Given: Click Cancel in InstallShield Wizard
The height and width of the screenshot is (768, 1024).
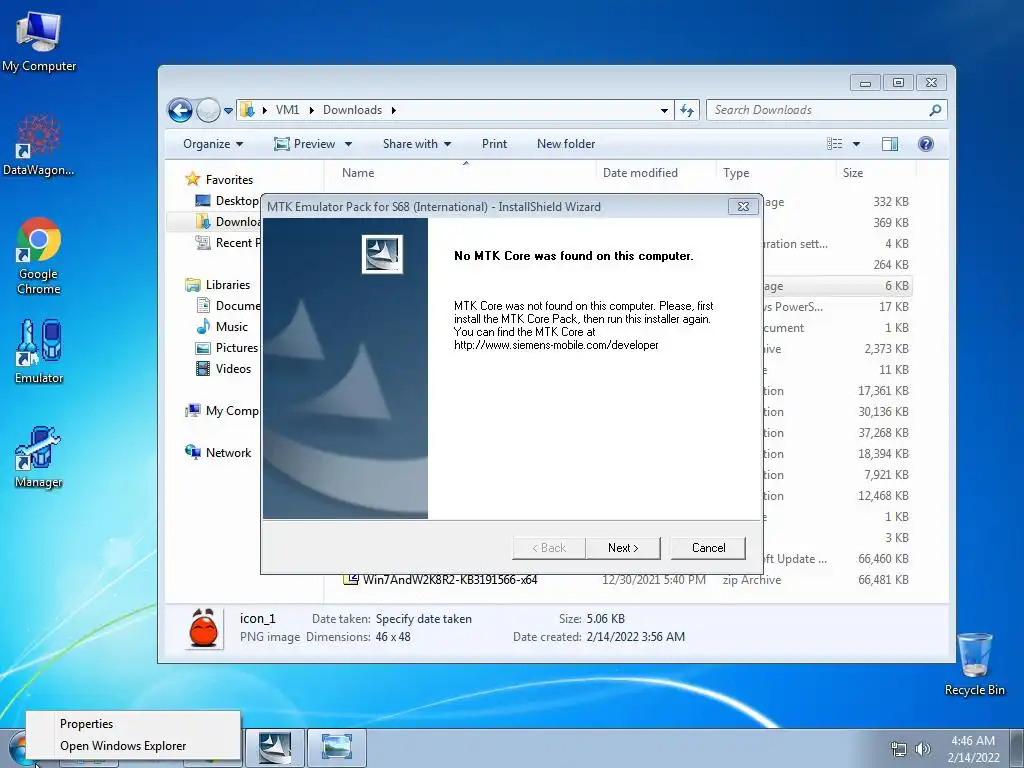Looking at the screenshot, I should point(709,548).
